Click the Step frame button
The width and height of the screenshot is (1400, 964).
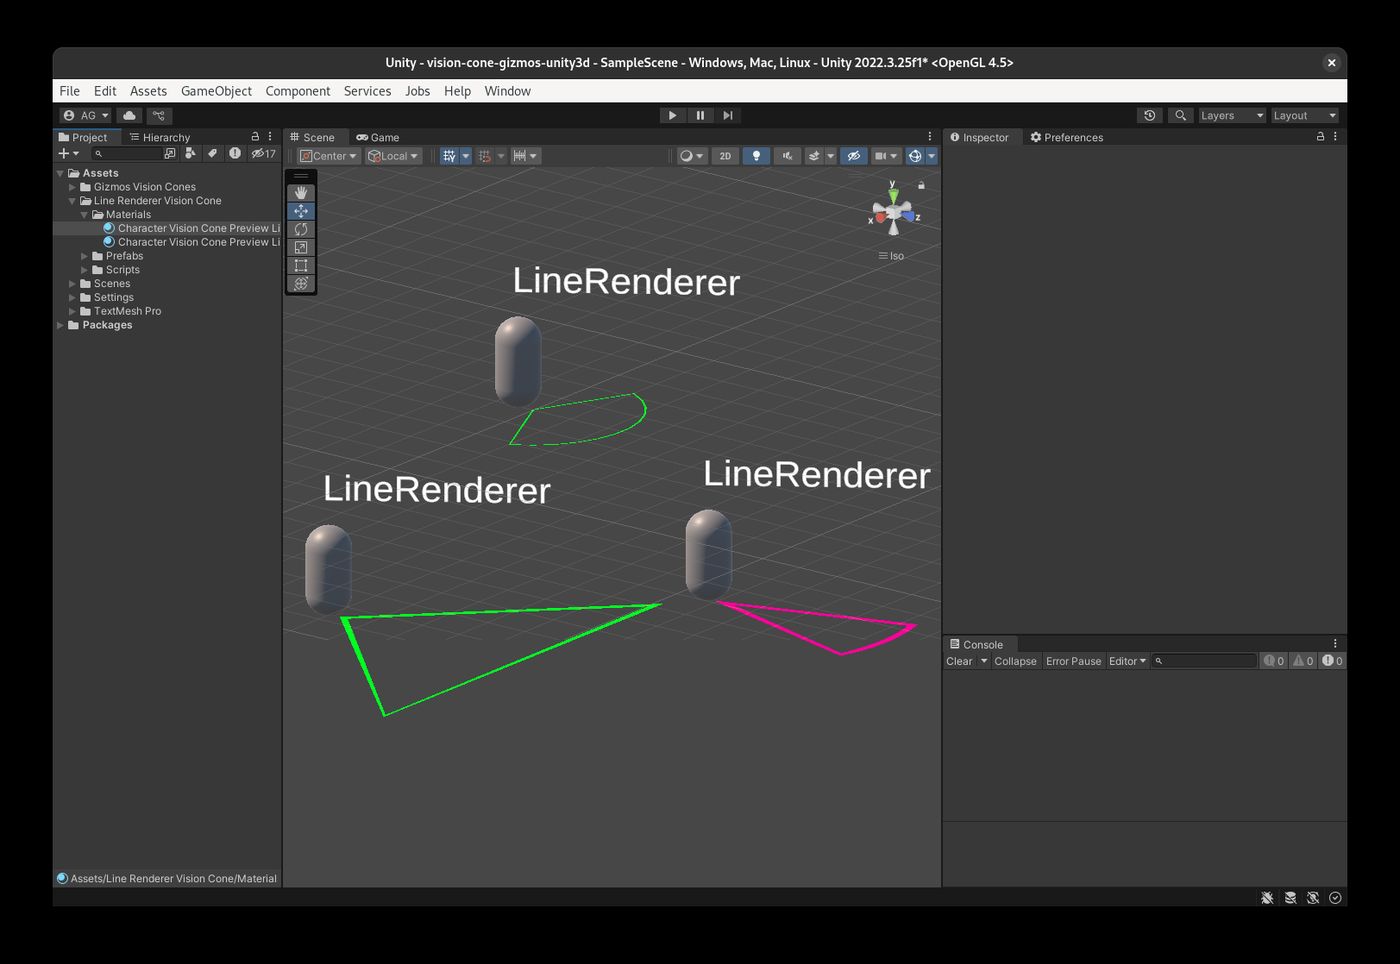pyautogui.click(x=728, y=115)
